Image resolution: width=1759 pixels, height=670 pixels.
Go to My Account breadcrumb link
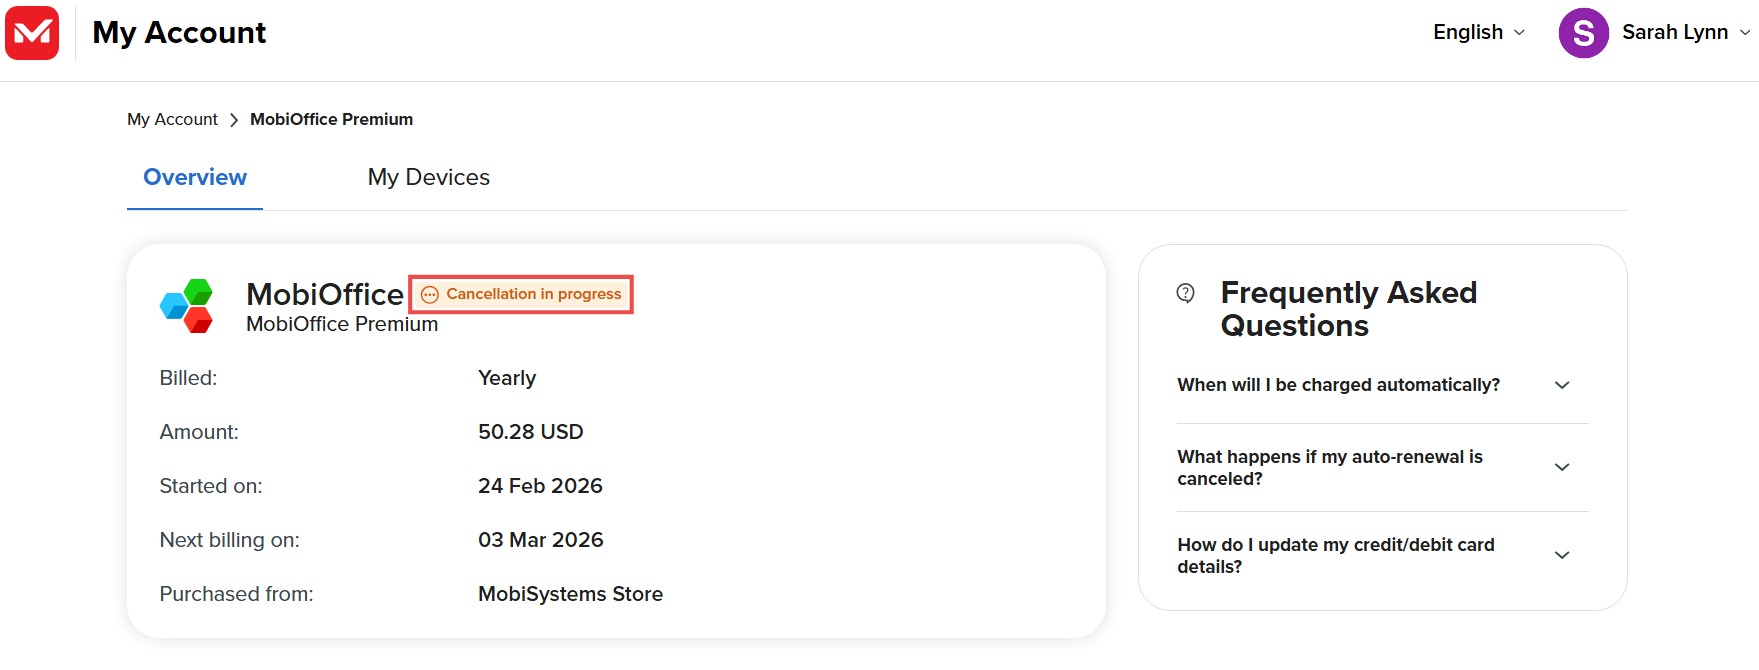click(172, 119)
